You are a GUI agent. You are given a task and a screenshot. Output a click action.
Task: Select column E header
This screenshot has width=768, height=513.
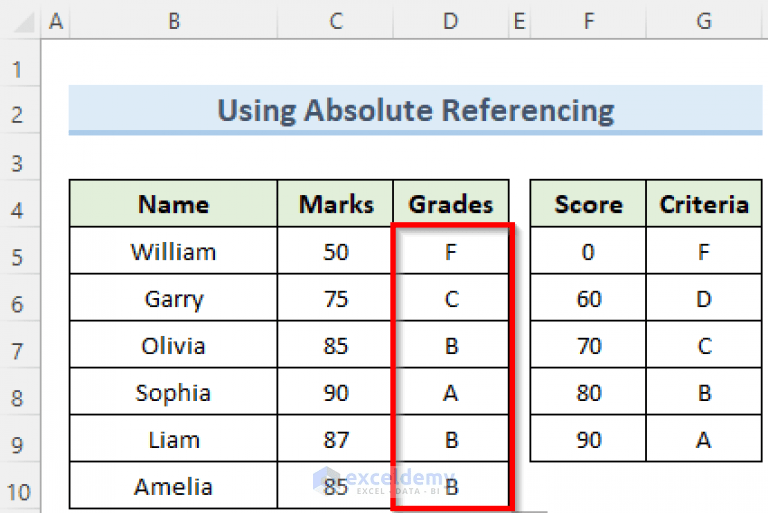[520, 21]
